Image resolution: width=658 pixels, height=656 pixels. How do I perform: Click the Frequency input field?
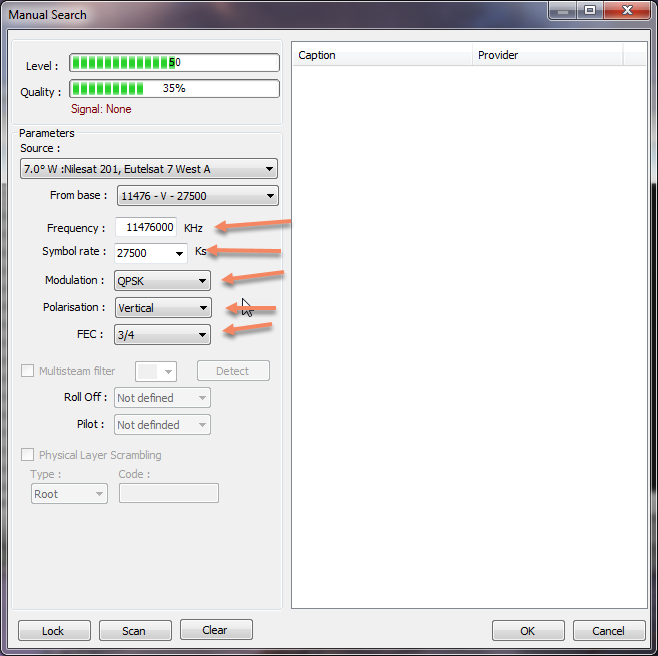147,228
